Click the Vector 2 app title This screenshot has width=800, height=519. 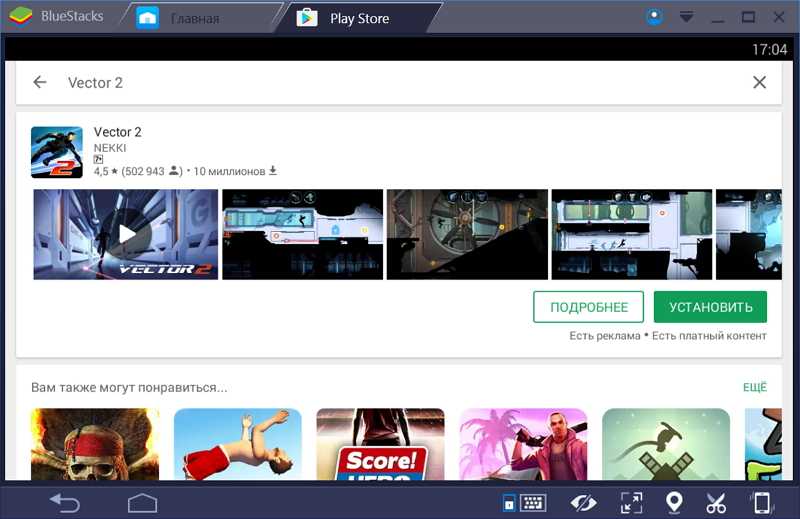(117, 132)
